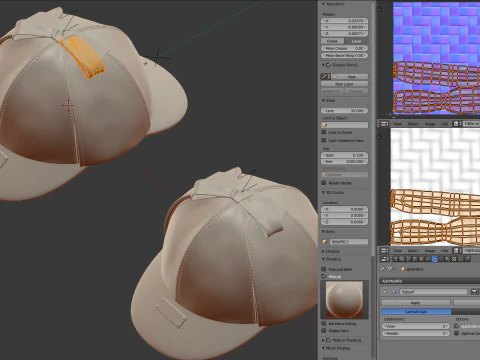Viewport: 480px width, 360px height.
Task: Open the Add Modifier dropdown
Action: pyautogui.click(x=430, y=281)
